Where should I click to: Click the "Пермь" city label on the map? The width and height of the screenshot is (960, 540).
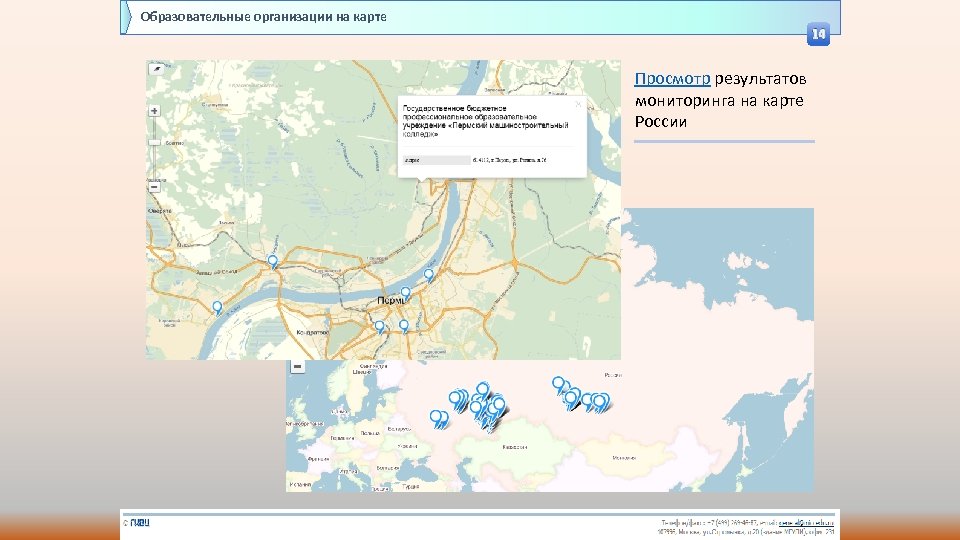tap(391, 301)
